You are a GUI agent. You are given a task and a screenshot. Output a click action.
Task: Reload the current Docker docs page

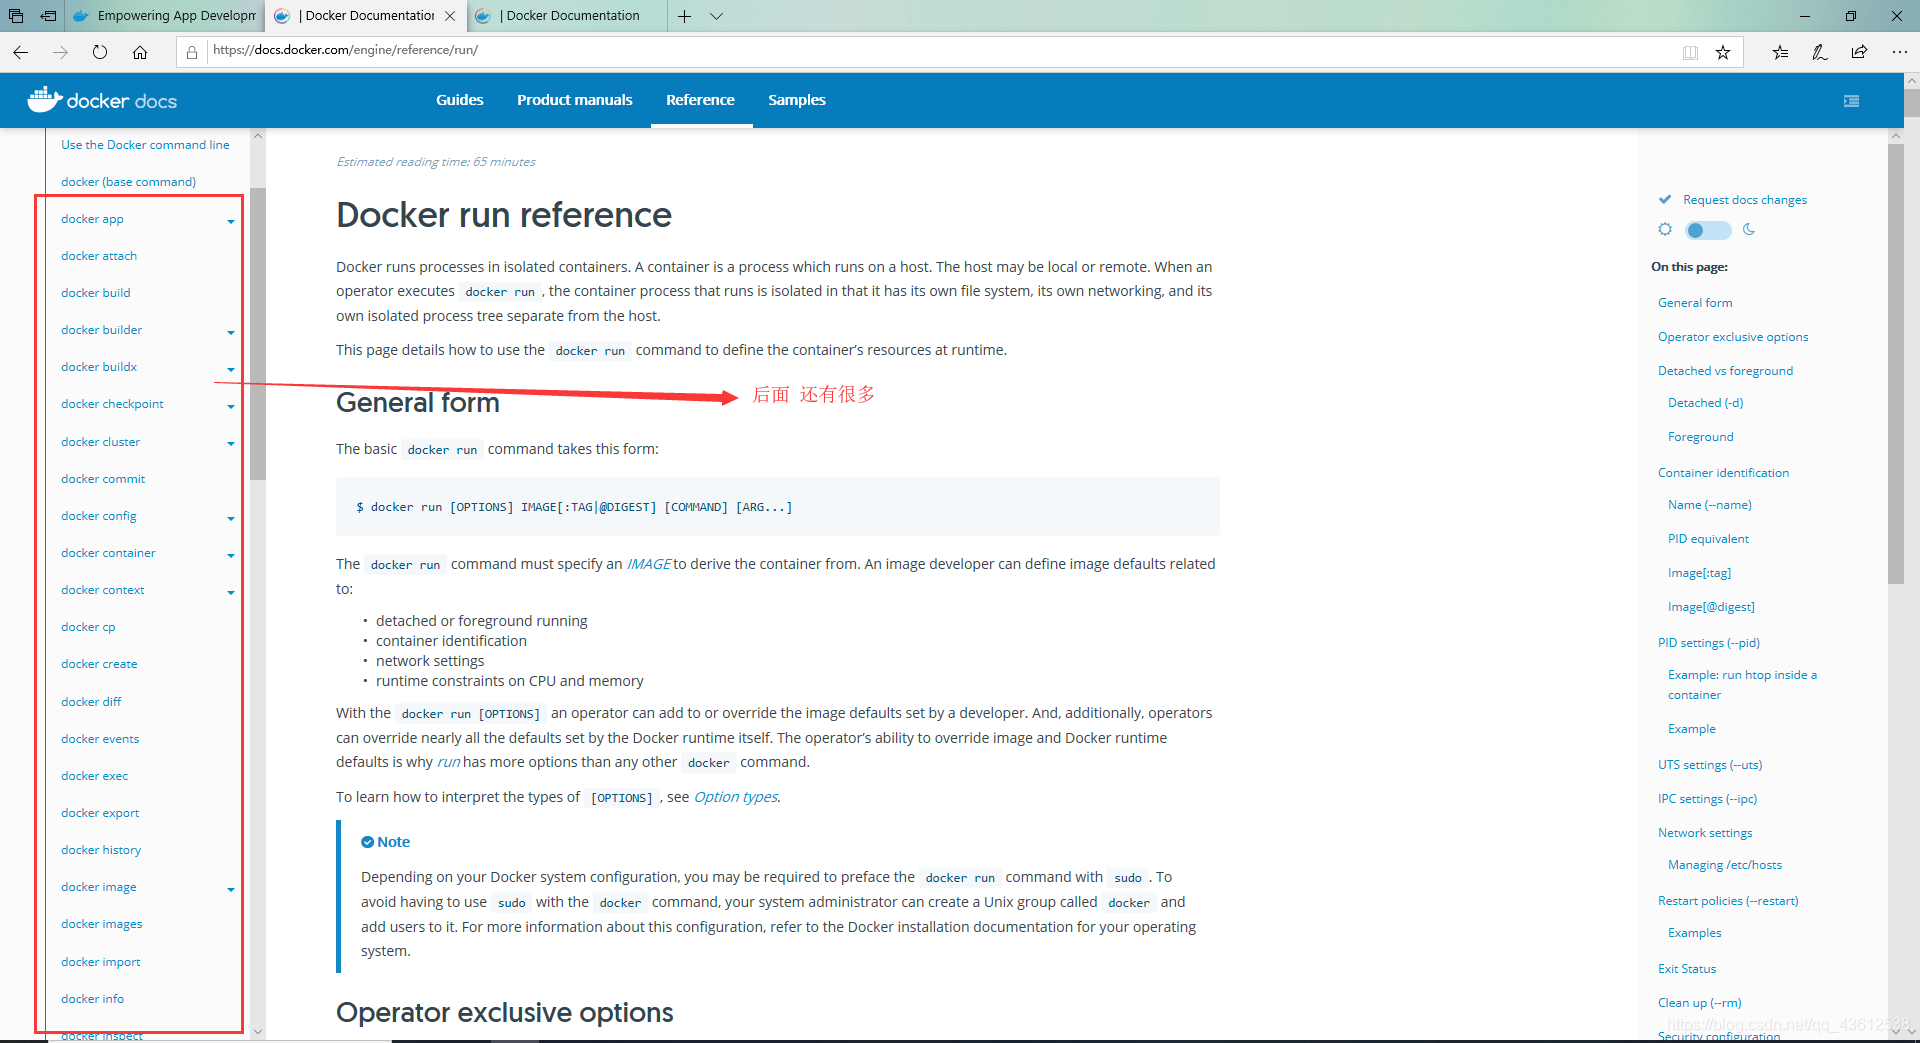(x=100, y=52)
